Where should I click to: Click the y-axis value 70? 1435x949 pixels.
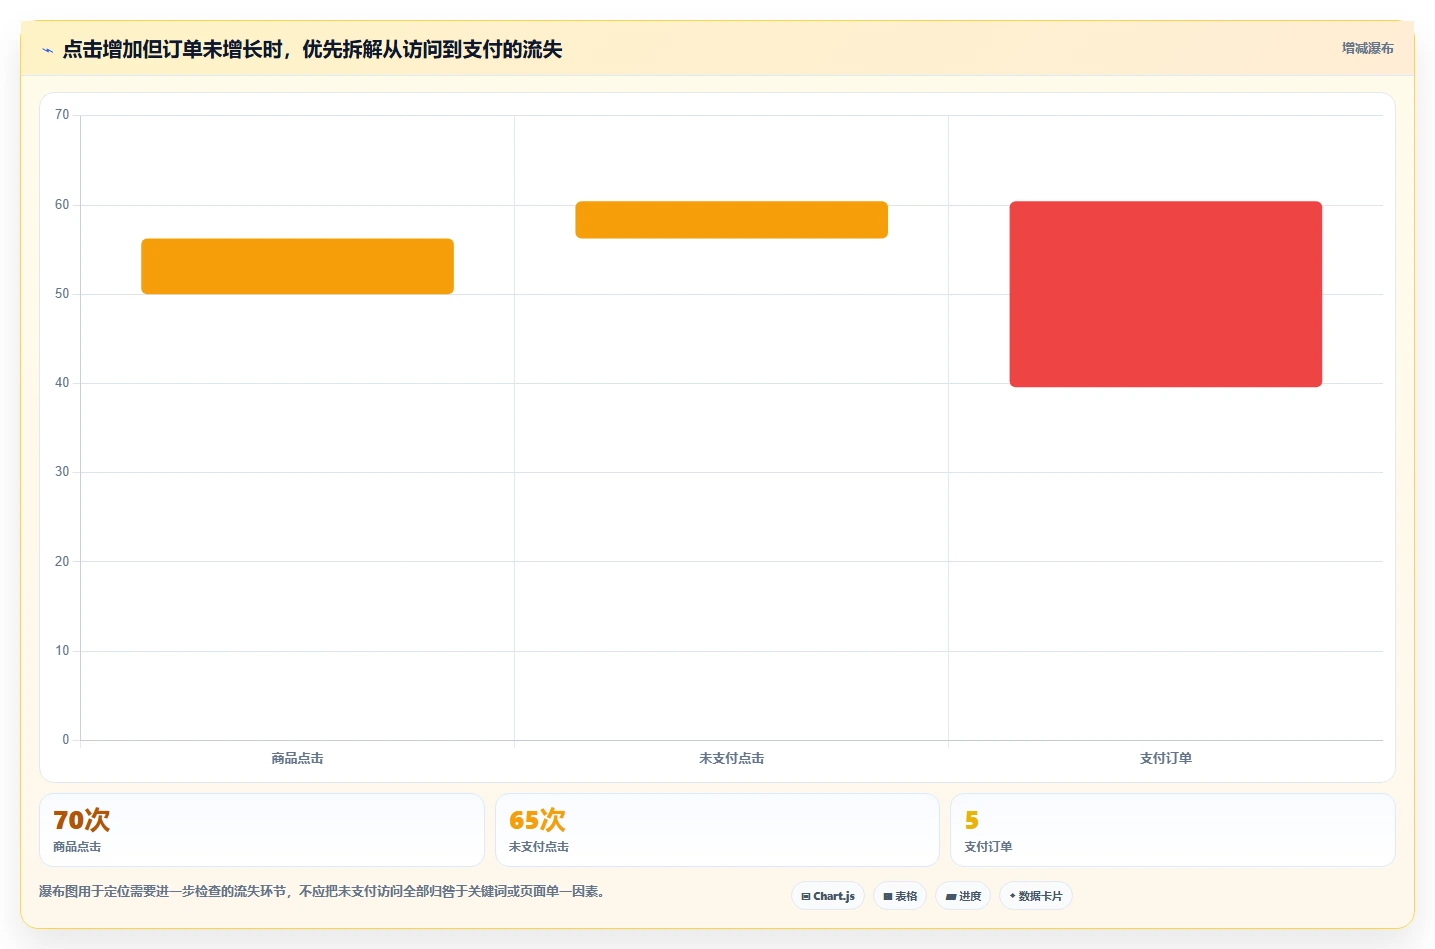[x=62, y=115]
